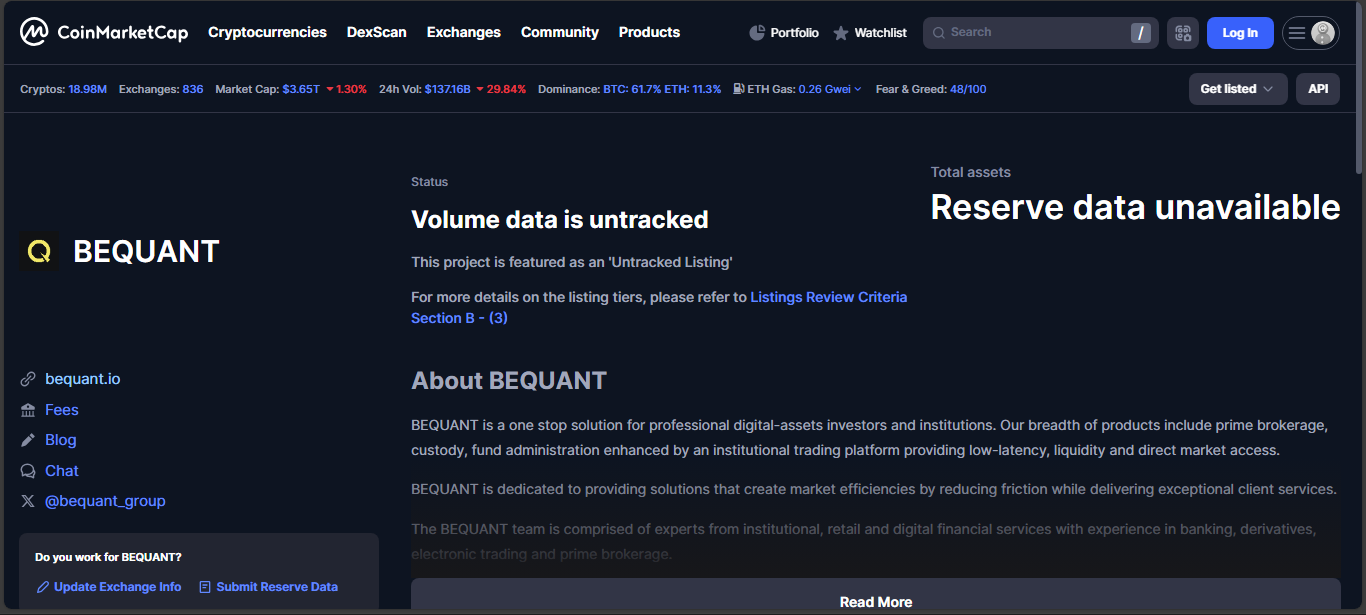Click the CoinMarketCap logo
Viewport: 1366px width, 615px height.
tap(104, 32)
